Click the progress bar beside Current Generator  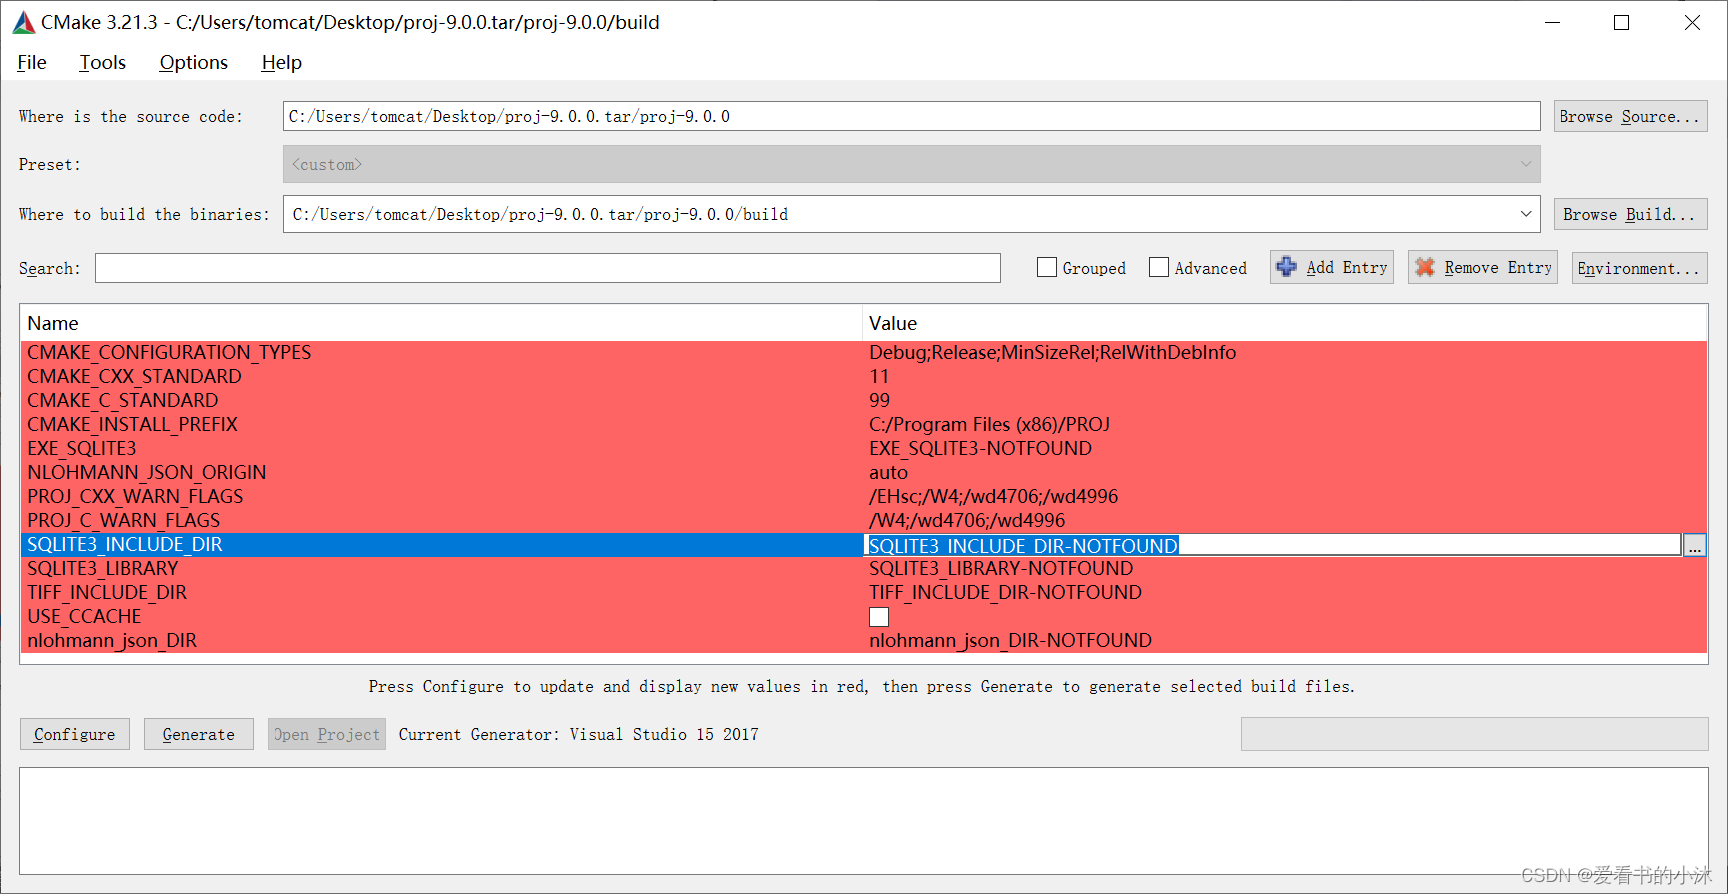point(1474,734)
